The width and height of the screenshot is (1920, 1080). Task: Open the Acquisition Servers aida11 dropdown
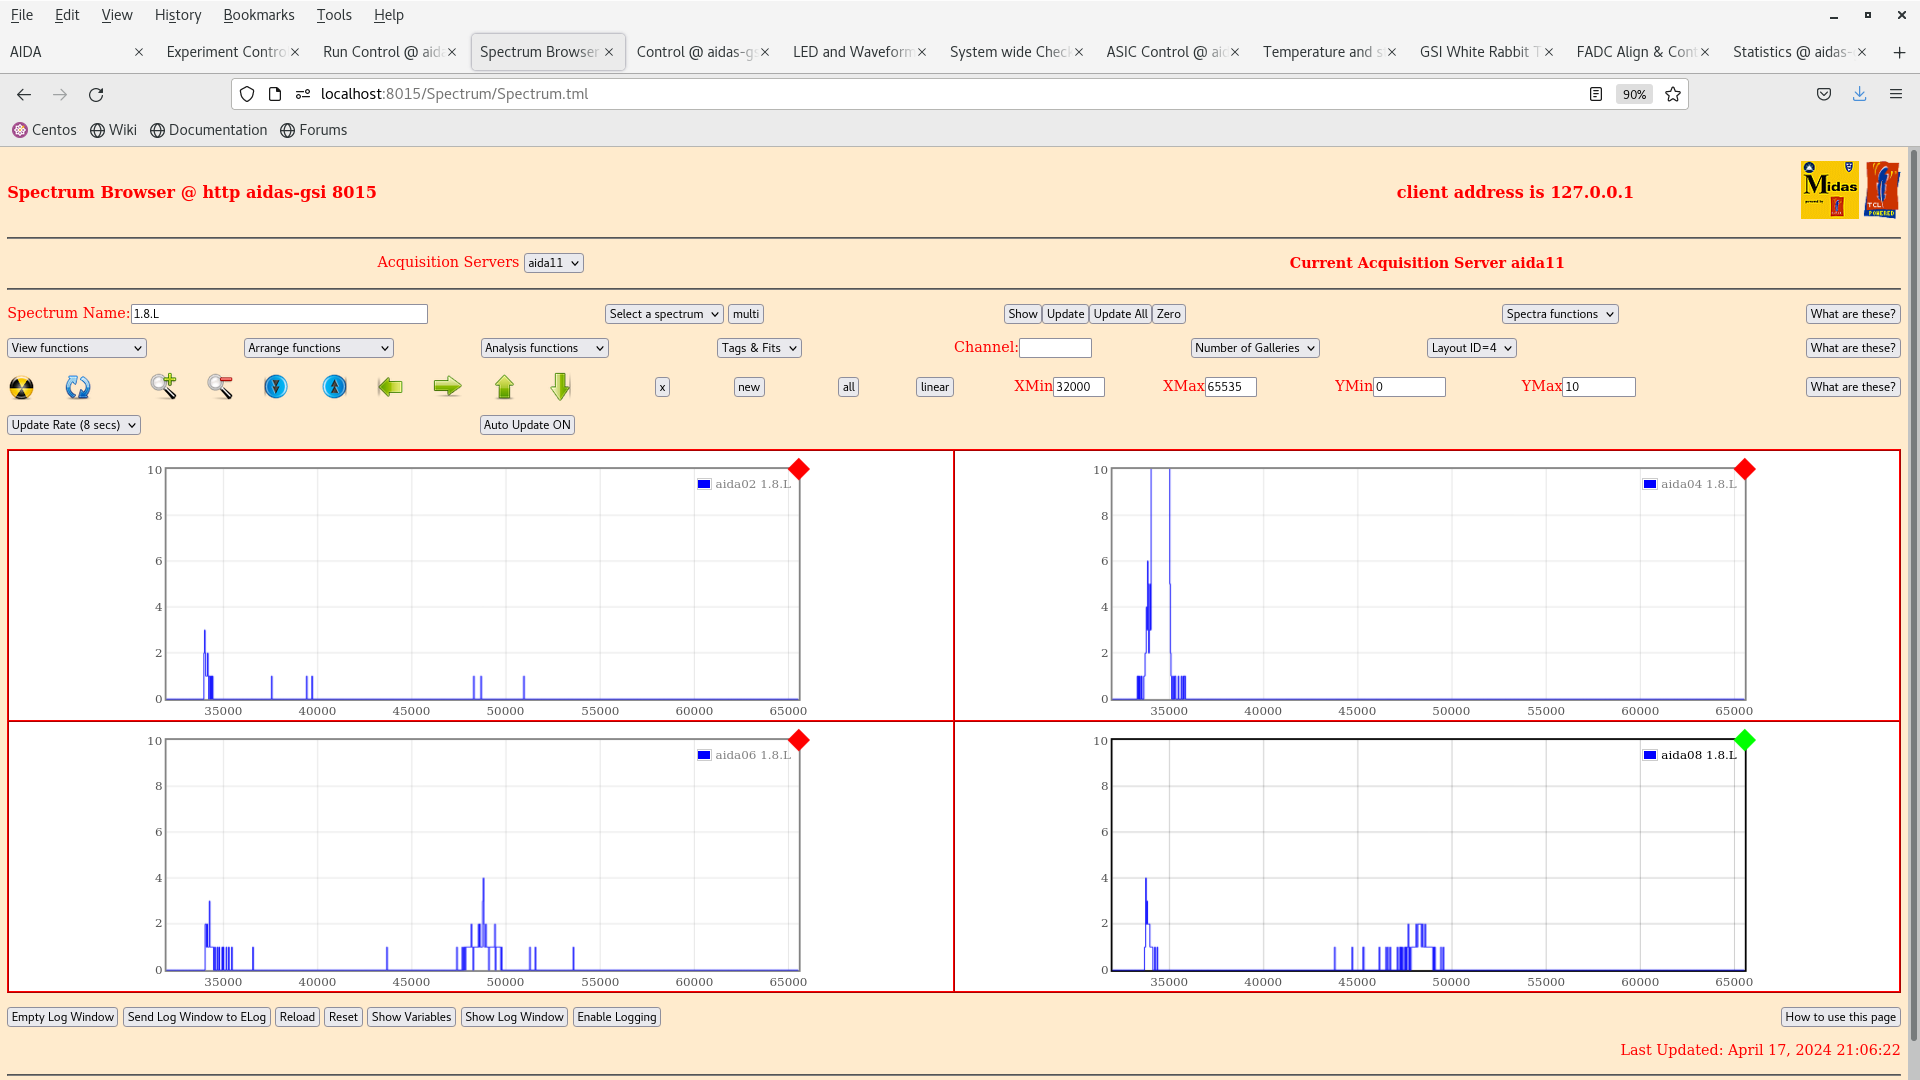[553, 263]
